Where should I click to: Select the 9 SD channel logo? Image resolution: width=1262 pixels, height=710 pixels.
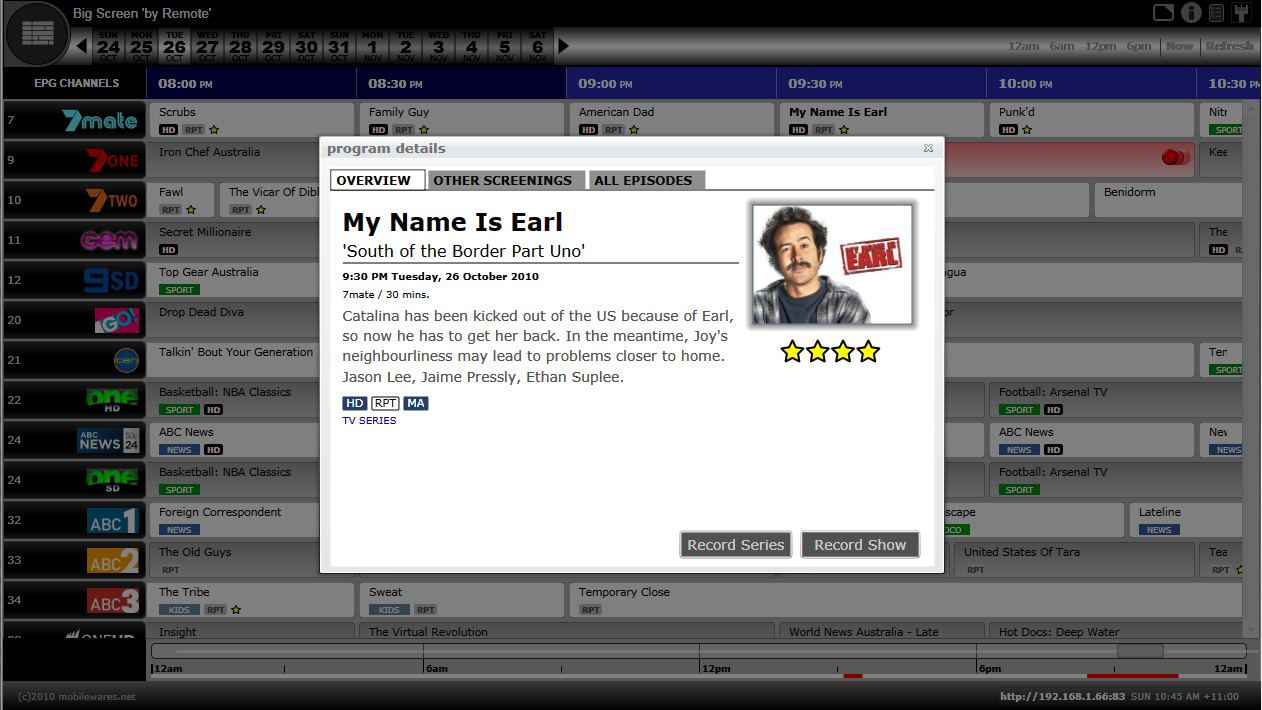(111, 280)
